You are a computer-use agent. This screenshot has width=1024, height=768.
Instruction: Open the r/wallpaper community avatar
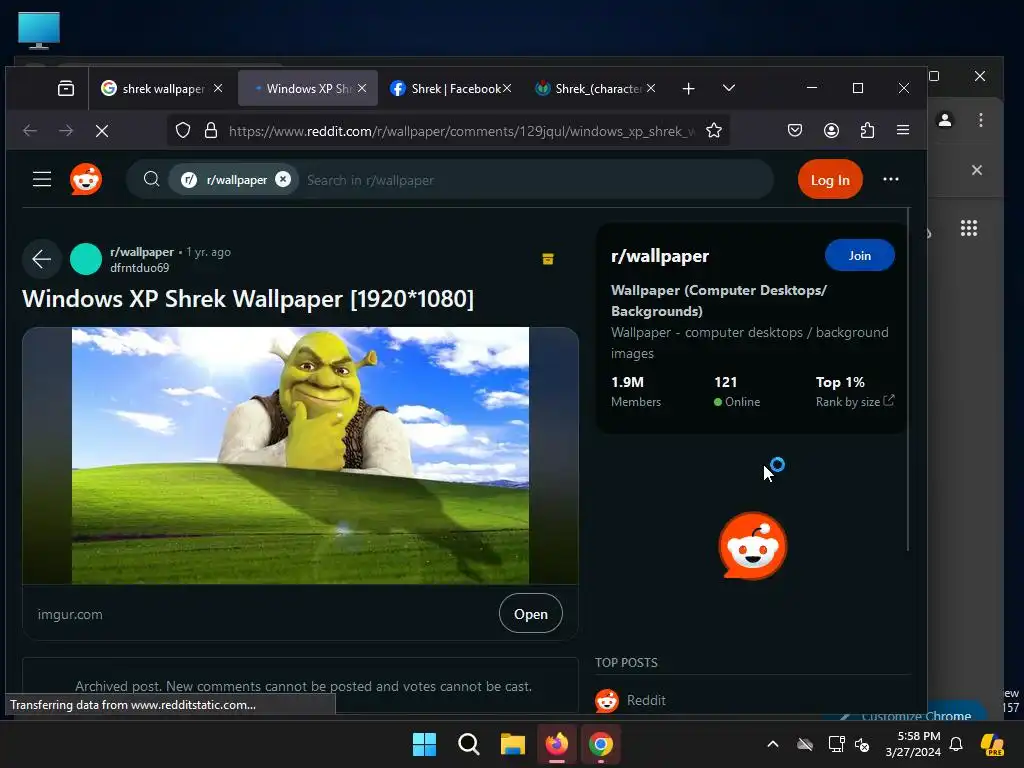click(x=86, y=259)
